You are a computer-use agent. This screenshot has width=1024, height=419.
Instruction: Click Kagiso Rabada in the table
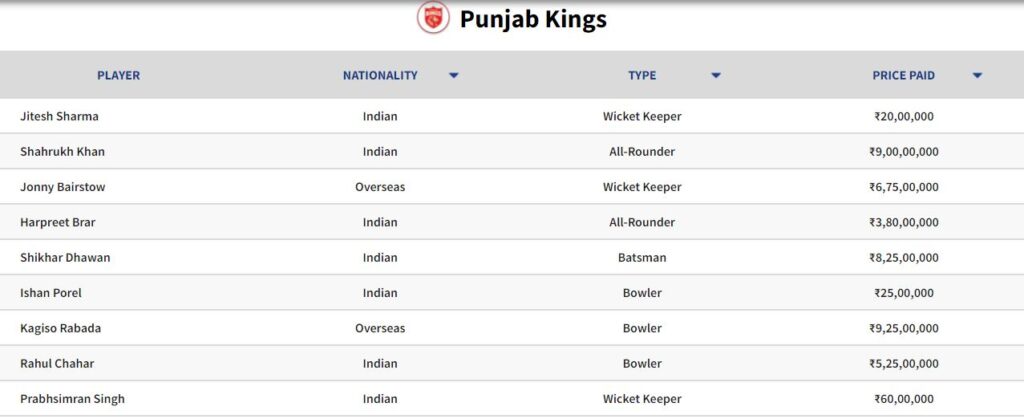pos(61,328)
